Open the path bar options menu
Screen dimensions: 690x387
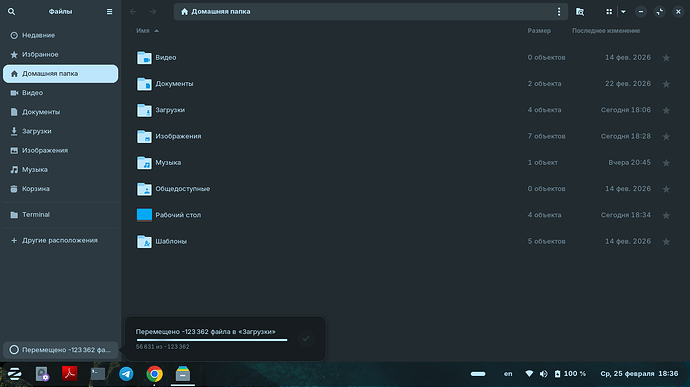point(559,12)
